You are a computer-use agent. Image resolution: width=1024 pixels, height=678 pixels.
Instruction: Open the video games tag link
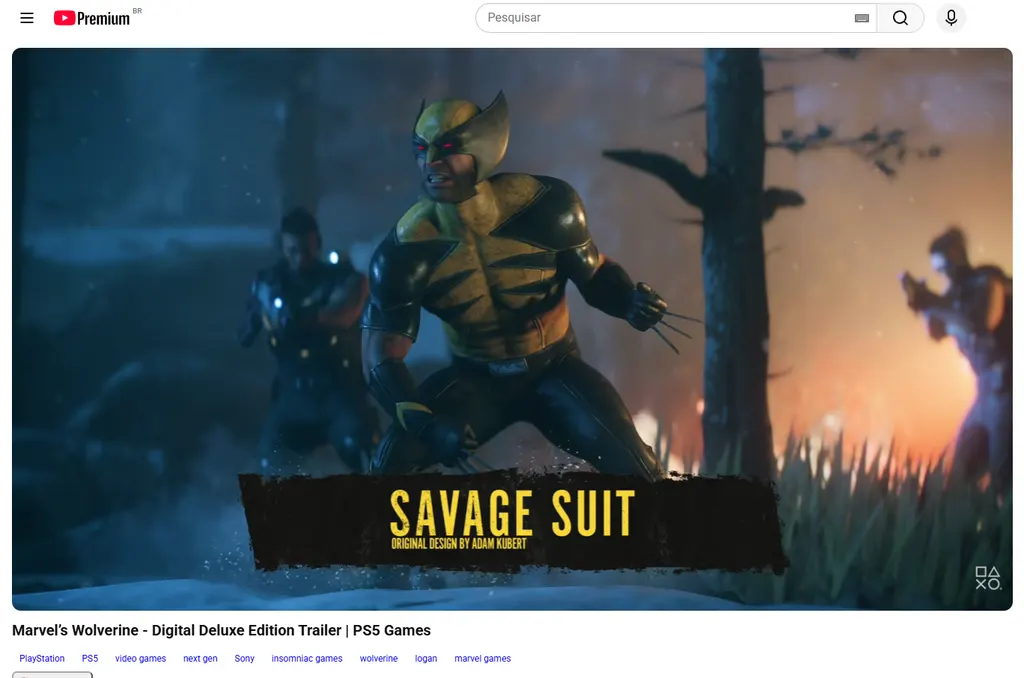point(140,658)
